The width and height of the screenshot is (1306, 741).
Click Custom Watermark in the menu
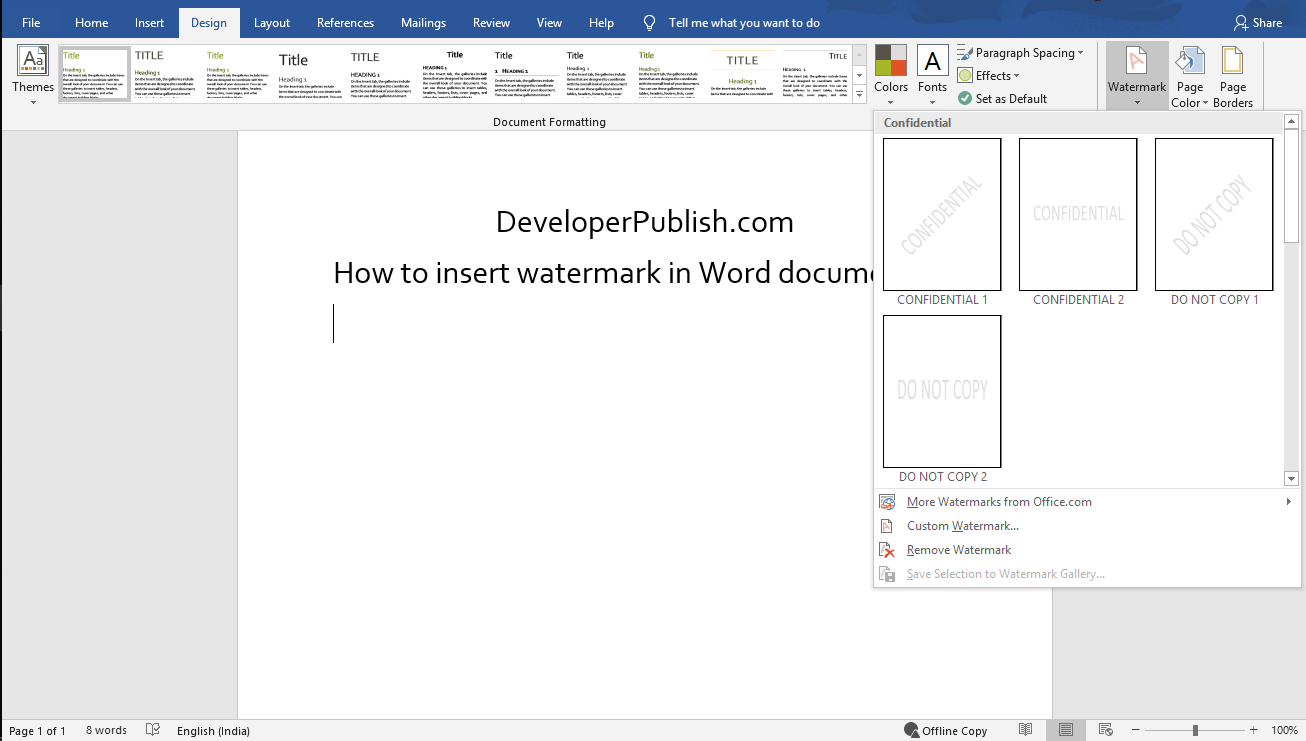pos(962,525)
